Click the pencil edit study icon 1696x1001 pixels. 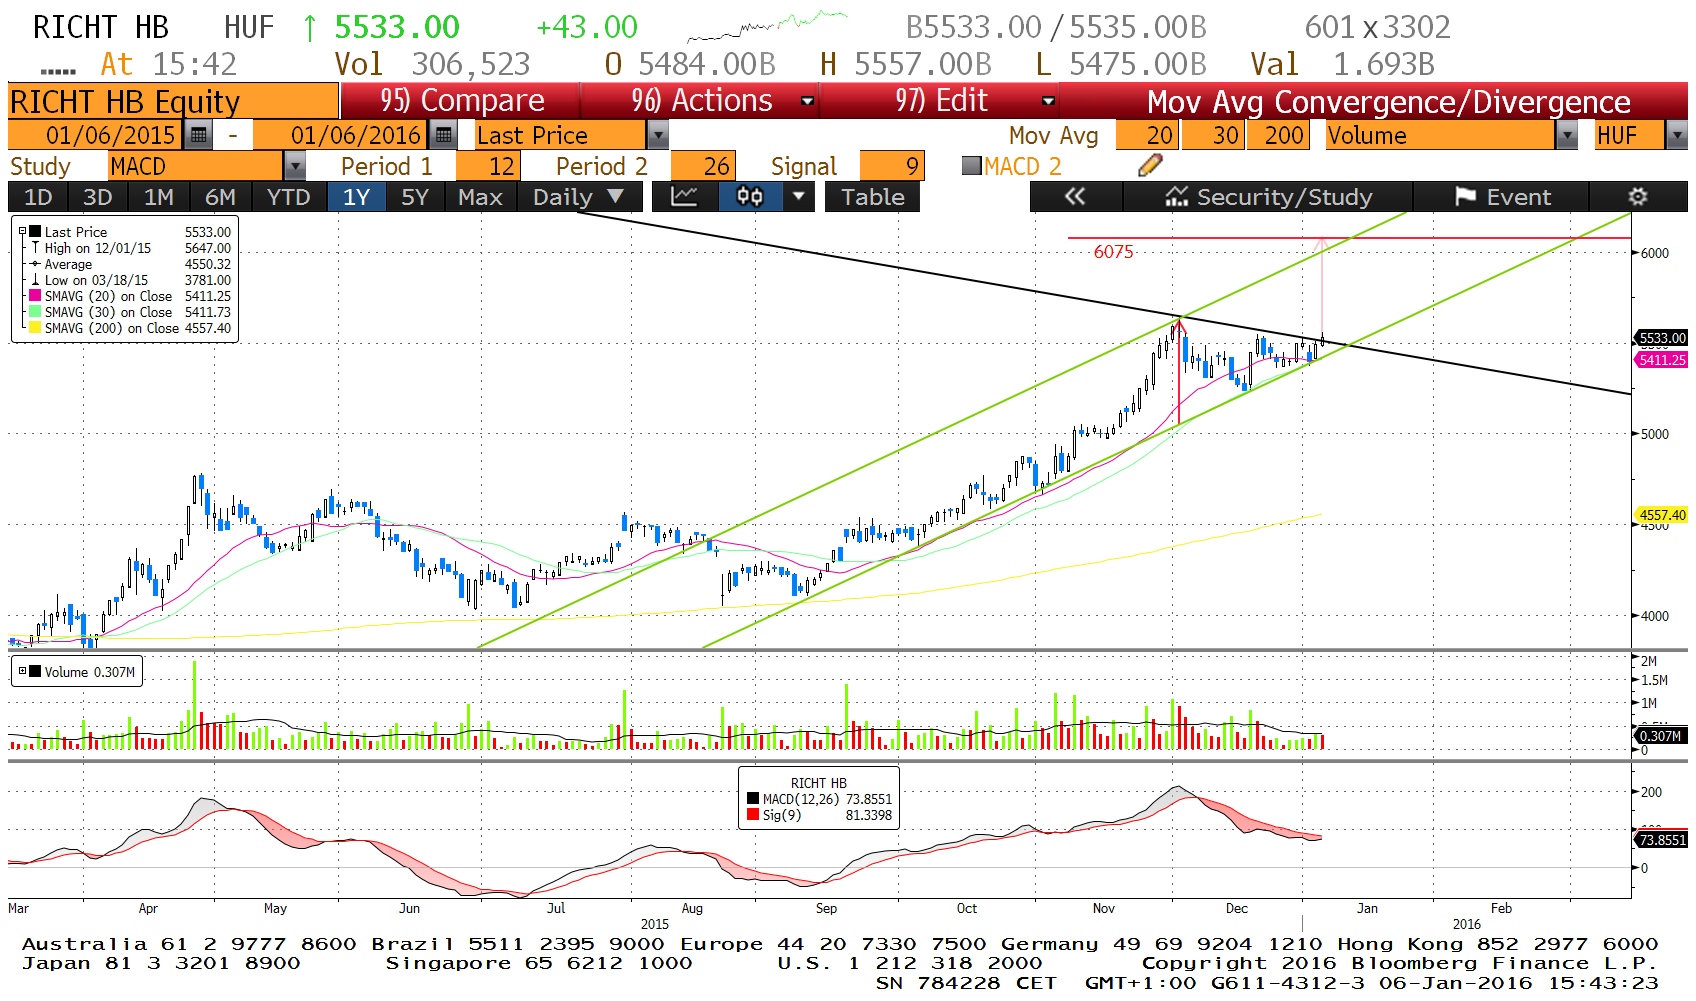(1150, 166)
